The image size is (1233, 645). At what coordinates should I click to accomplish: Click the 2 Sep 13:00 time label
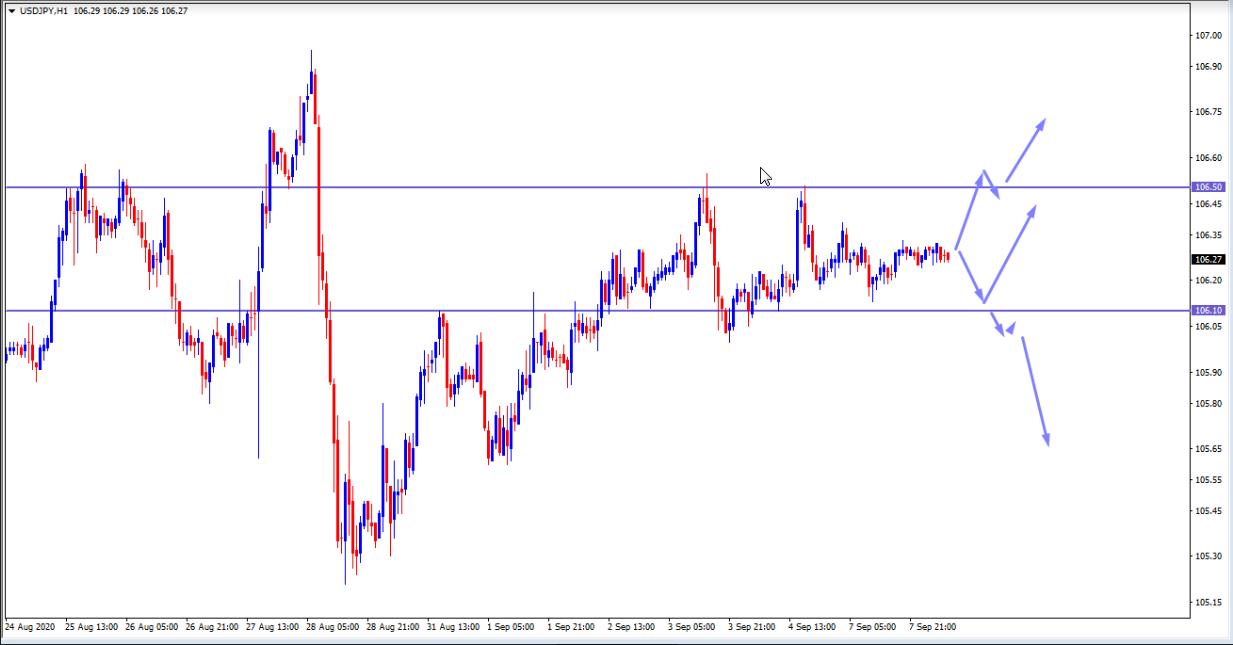click(632, 627)
